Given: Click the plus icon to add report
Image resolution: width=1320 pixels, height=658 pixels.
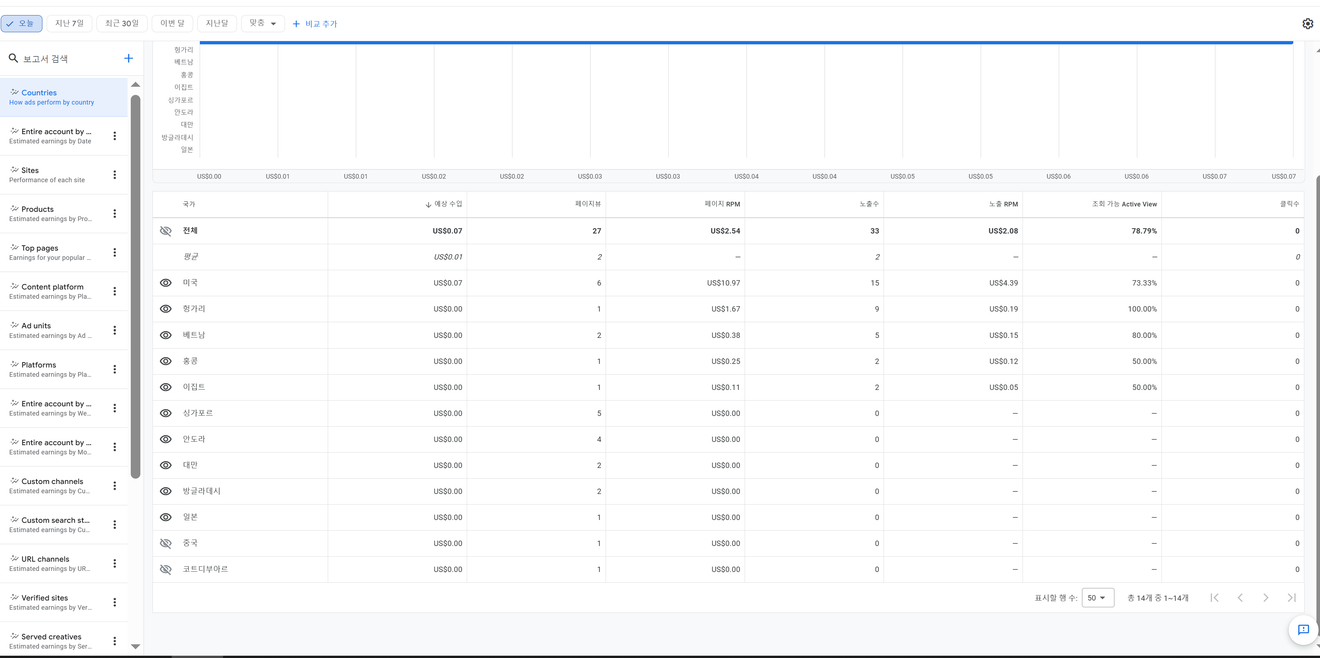Looking at the screenshot, I should tap(128, 59).
